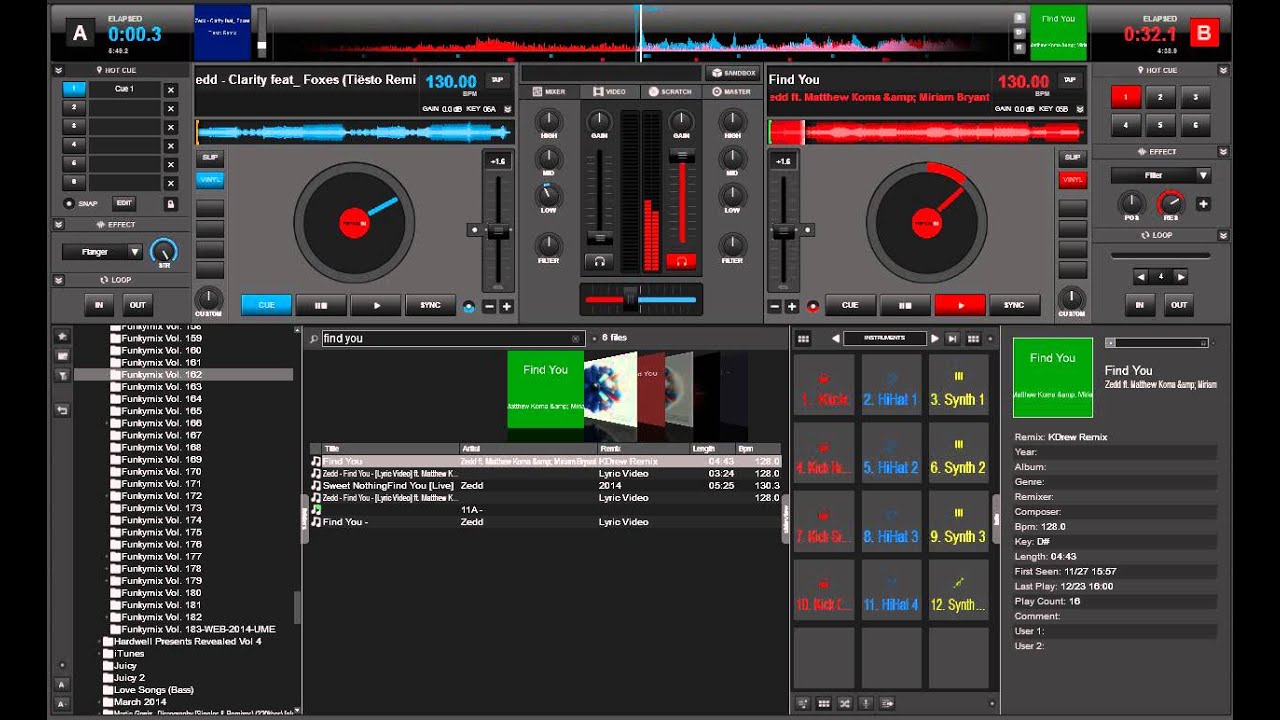
Task: Double loop length on deck B
Action: [x=1181, y=277]
